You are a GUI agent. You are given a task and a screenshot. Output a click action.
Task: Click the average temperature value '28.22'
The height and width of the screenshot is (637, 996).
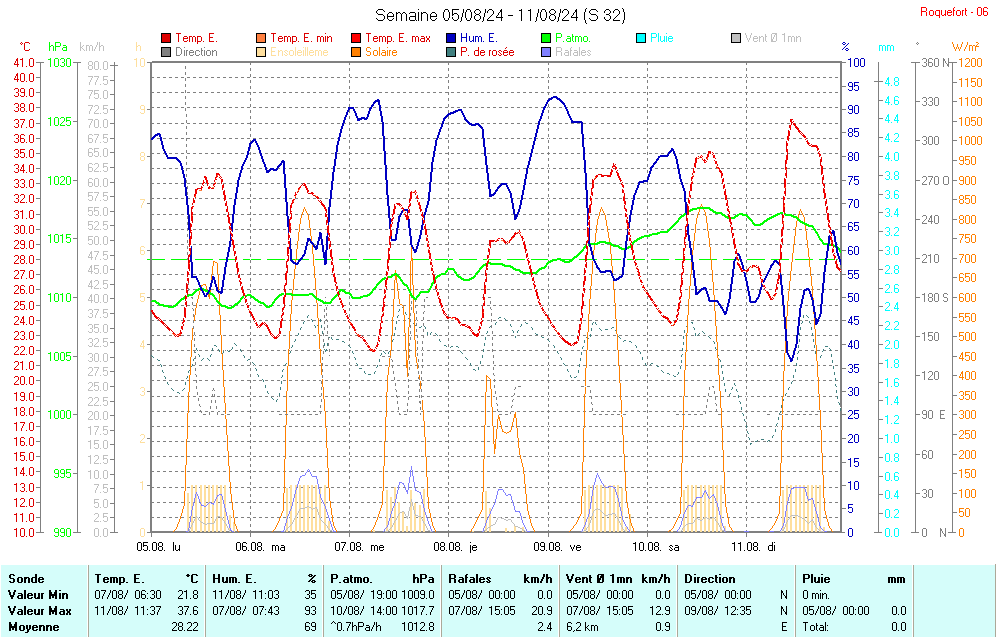coord(185,627)
